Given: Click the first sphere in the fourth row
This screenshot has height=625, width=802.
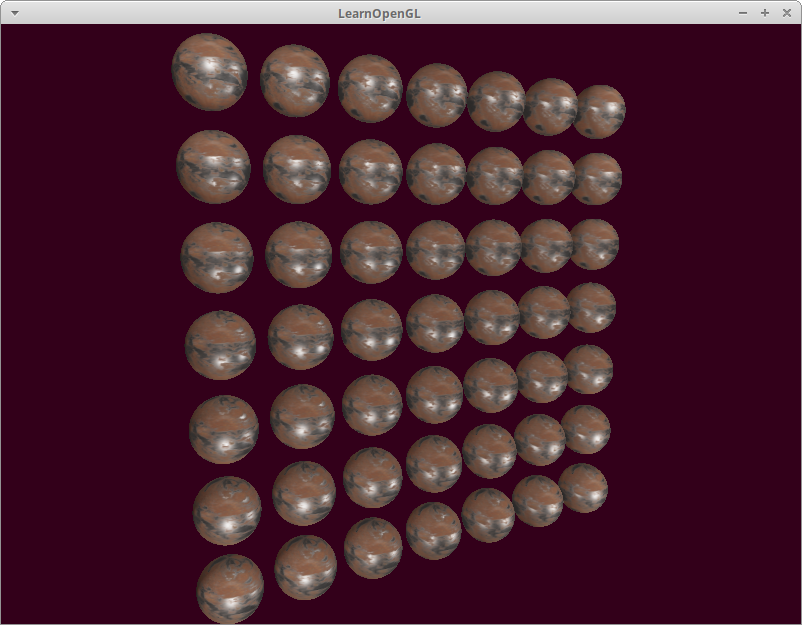Looking at the screenshot, I should point(220,345).
